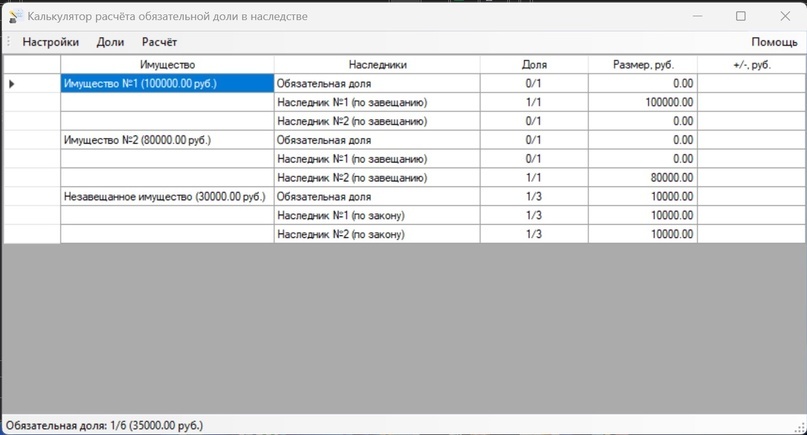Viewport: 807px width, 435px height.
Task: Open the Помощь menu
Action: 774,42
